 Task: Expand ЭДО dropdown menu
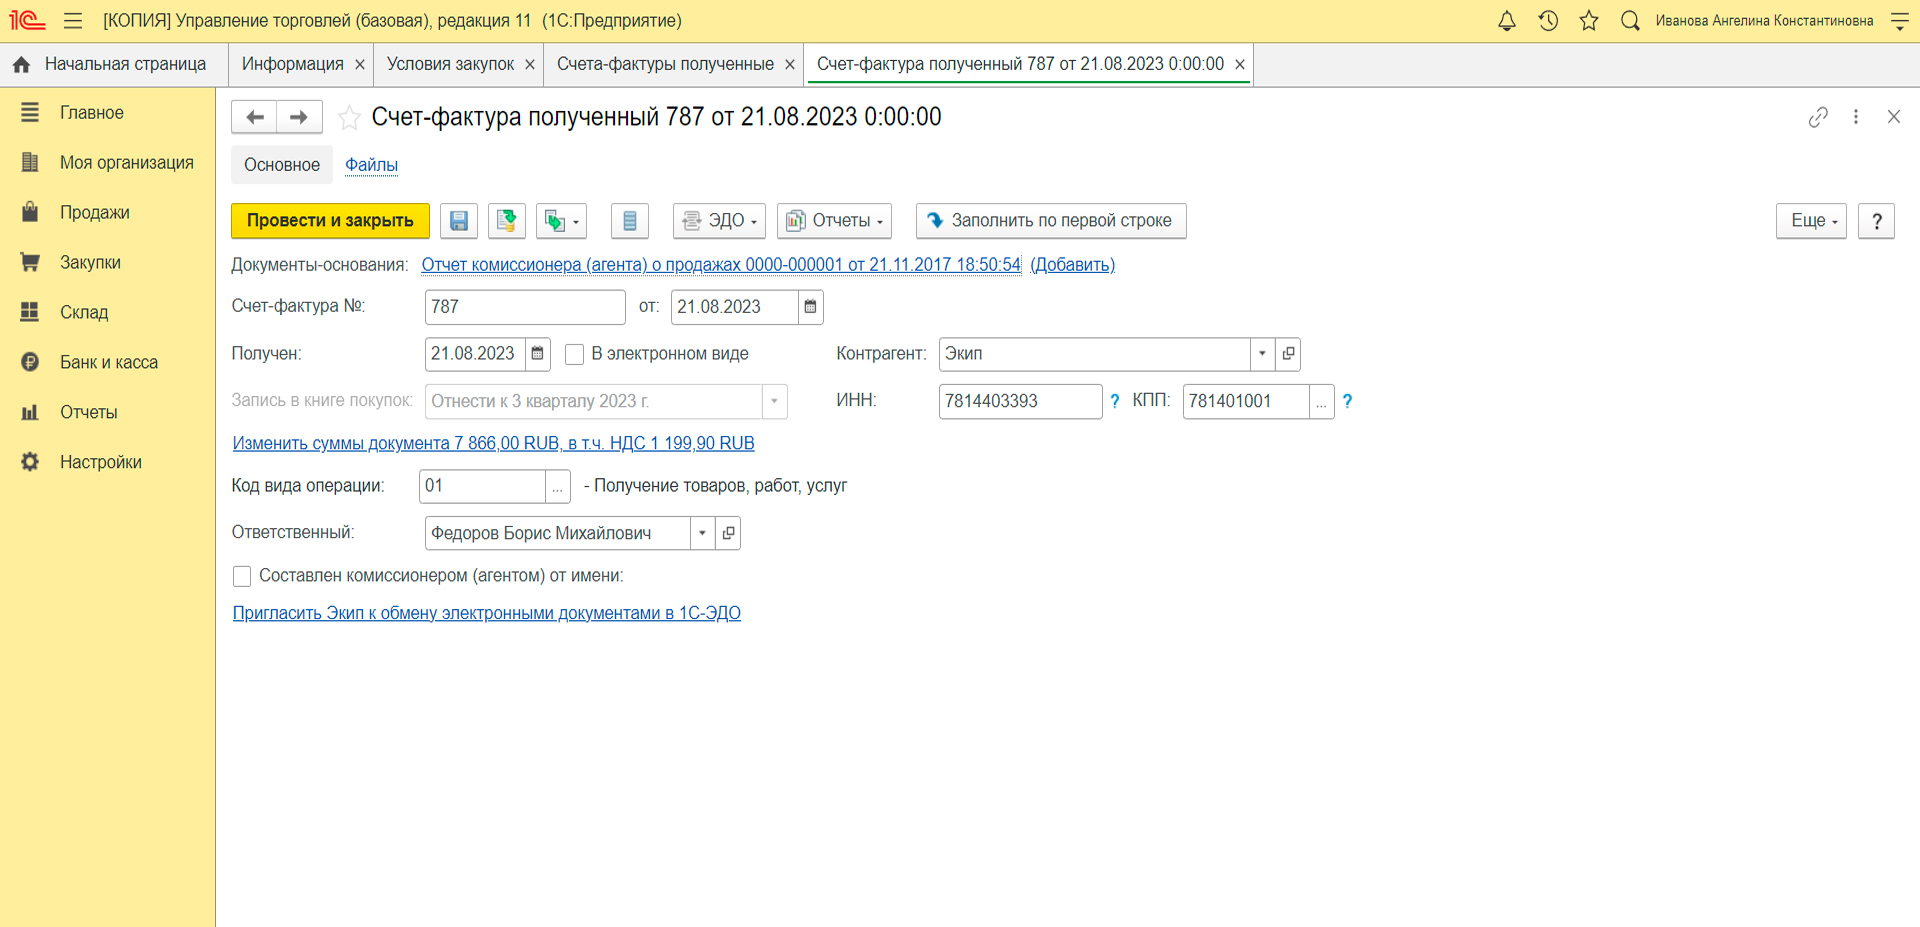(x=719, y=221)
